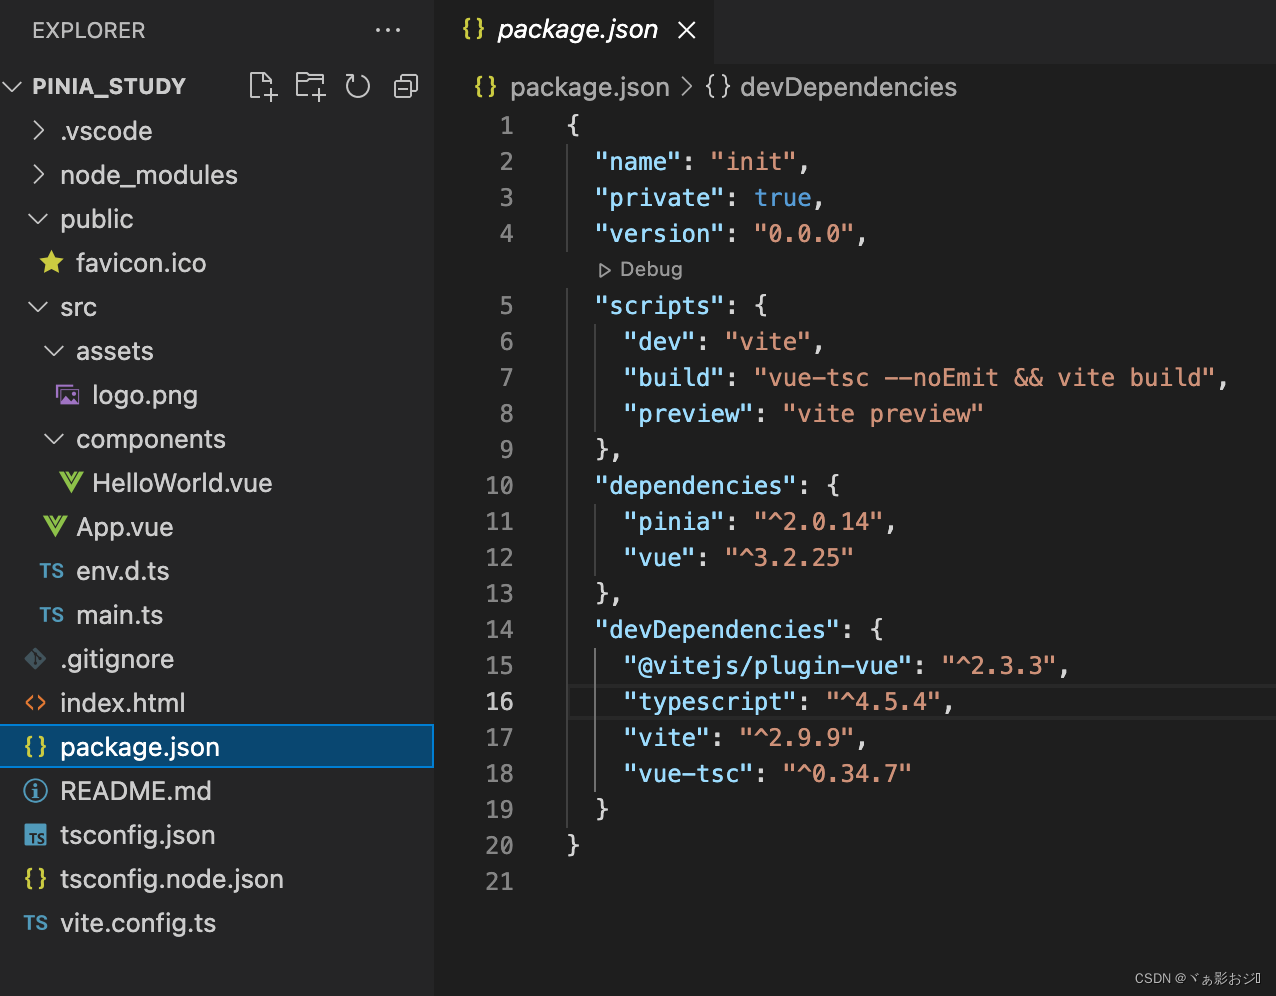Viewport: 1276px width, 996px height.
Task: Refresh the Explorer file tree
Action: [x=358, y=86]
